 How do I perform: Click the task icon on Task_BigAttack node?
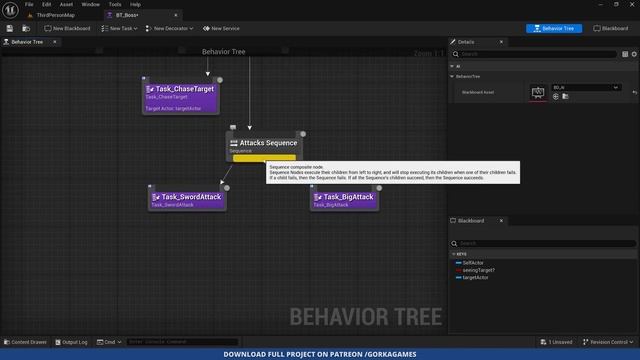tap(318, 197)
